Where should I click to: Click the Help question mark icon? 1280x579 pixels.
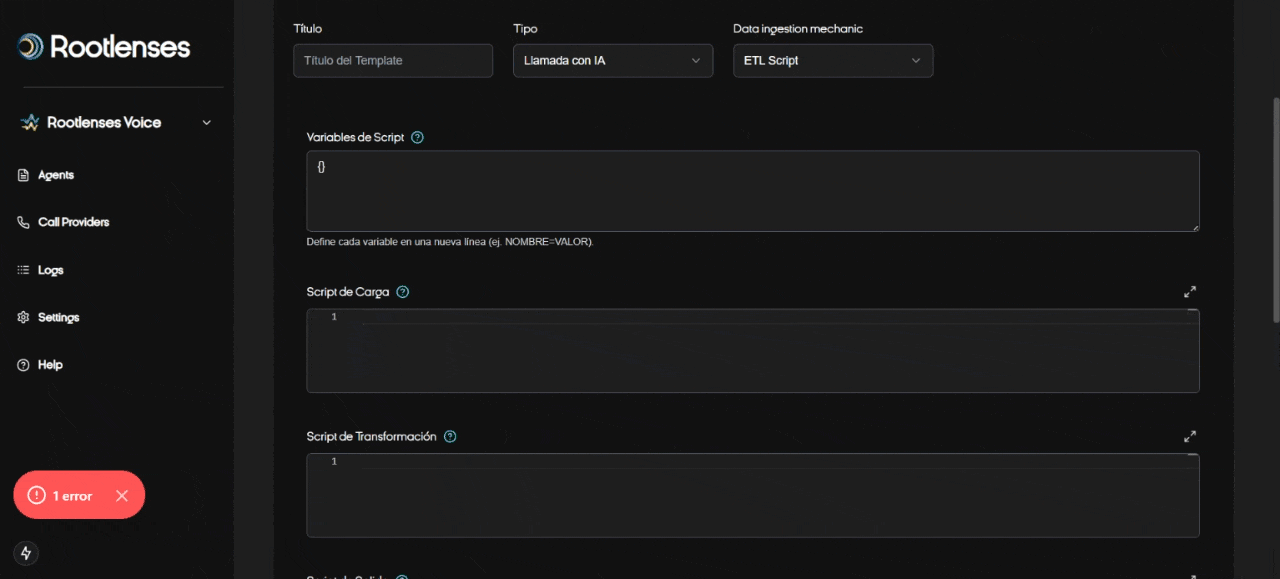tap(24, 365)
